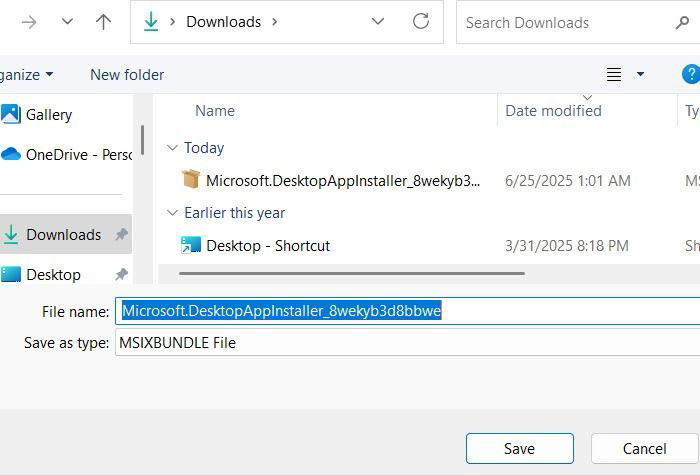Select Gallery in the navigation pane
The height and width of the screenshot is (475, 700).
[x=48, y=114]
